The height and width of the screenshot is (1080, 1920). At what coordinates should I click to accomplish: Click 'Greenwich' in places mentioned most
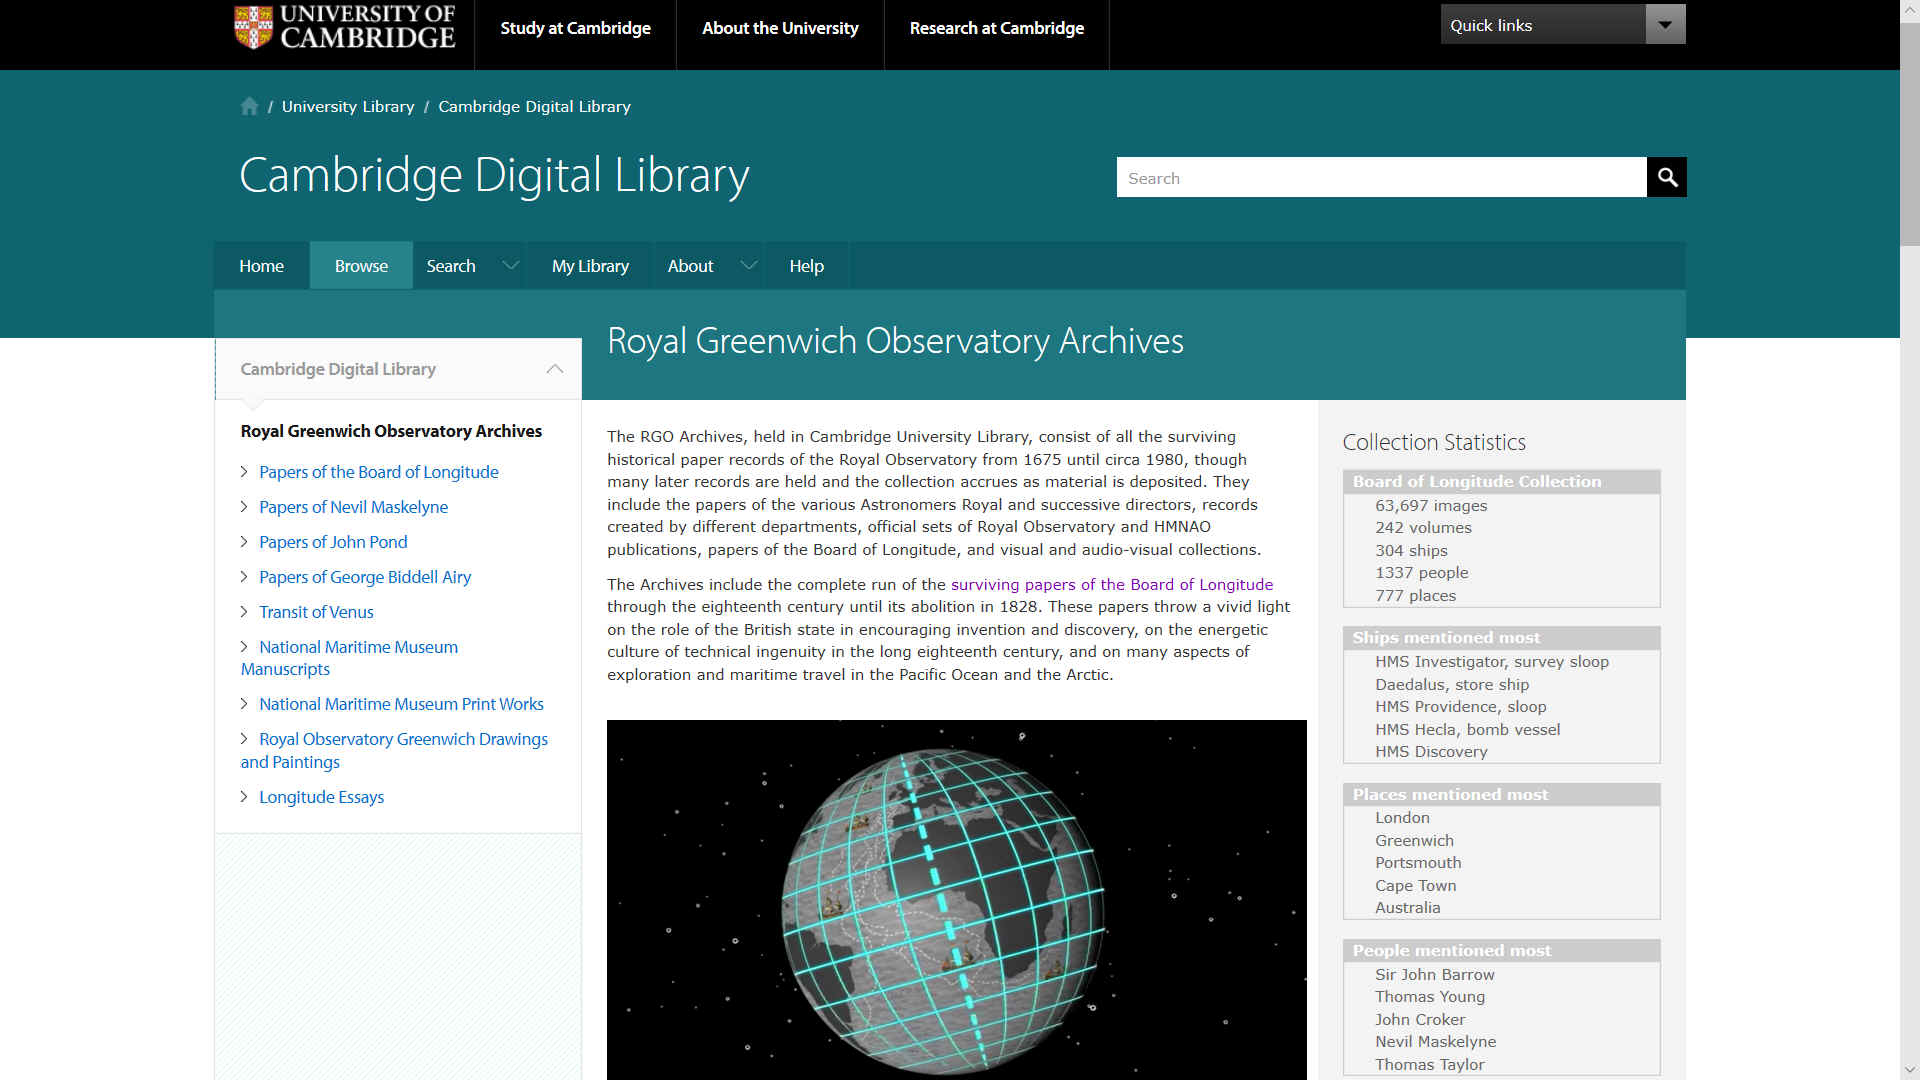point(1414,841)
